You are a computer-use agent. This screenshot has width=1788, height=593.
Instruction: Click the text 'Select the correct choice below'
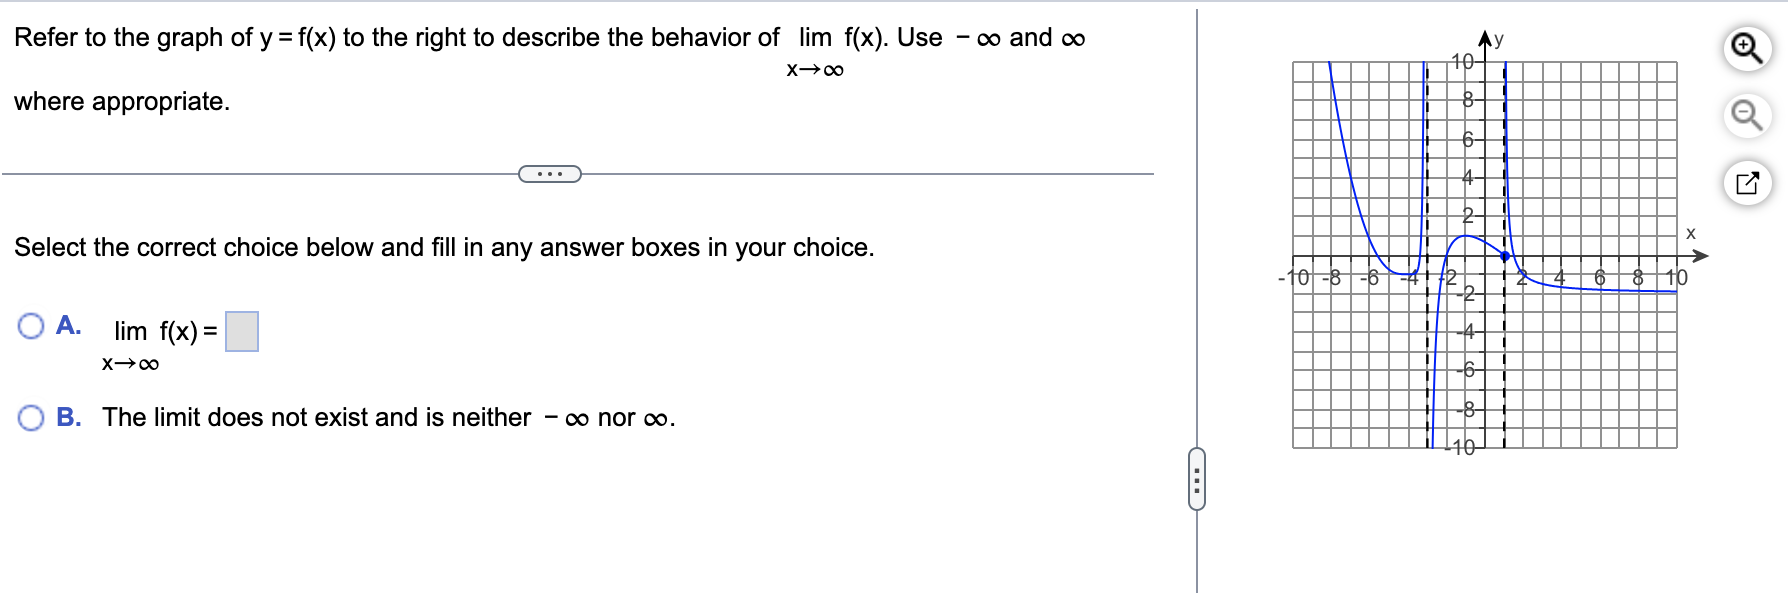coord(442,247)
